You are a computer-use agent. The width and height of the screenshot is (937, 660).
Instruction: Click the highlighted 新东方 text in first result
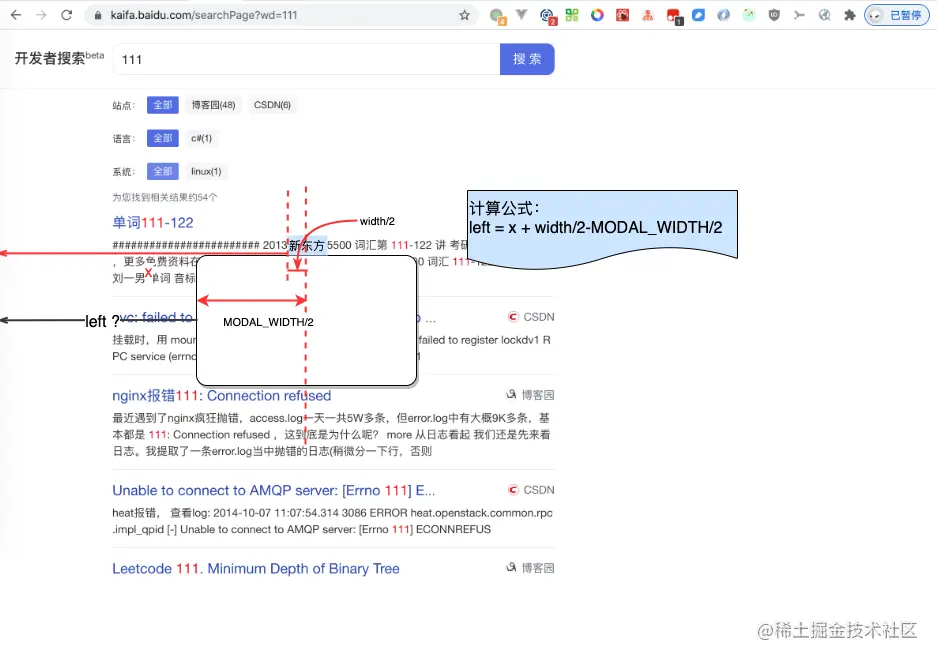point(307,246)
